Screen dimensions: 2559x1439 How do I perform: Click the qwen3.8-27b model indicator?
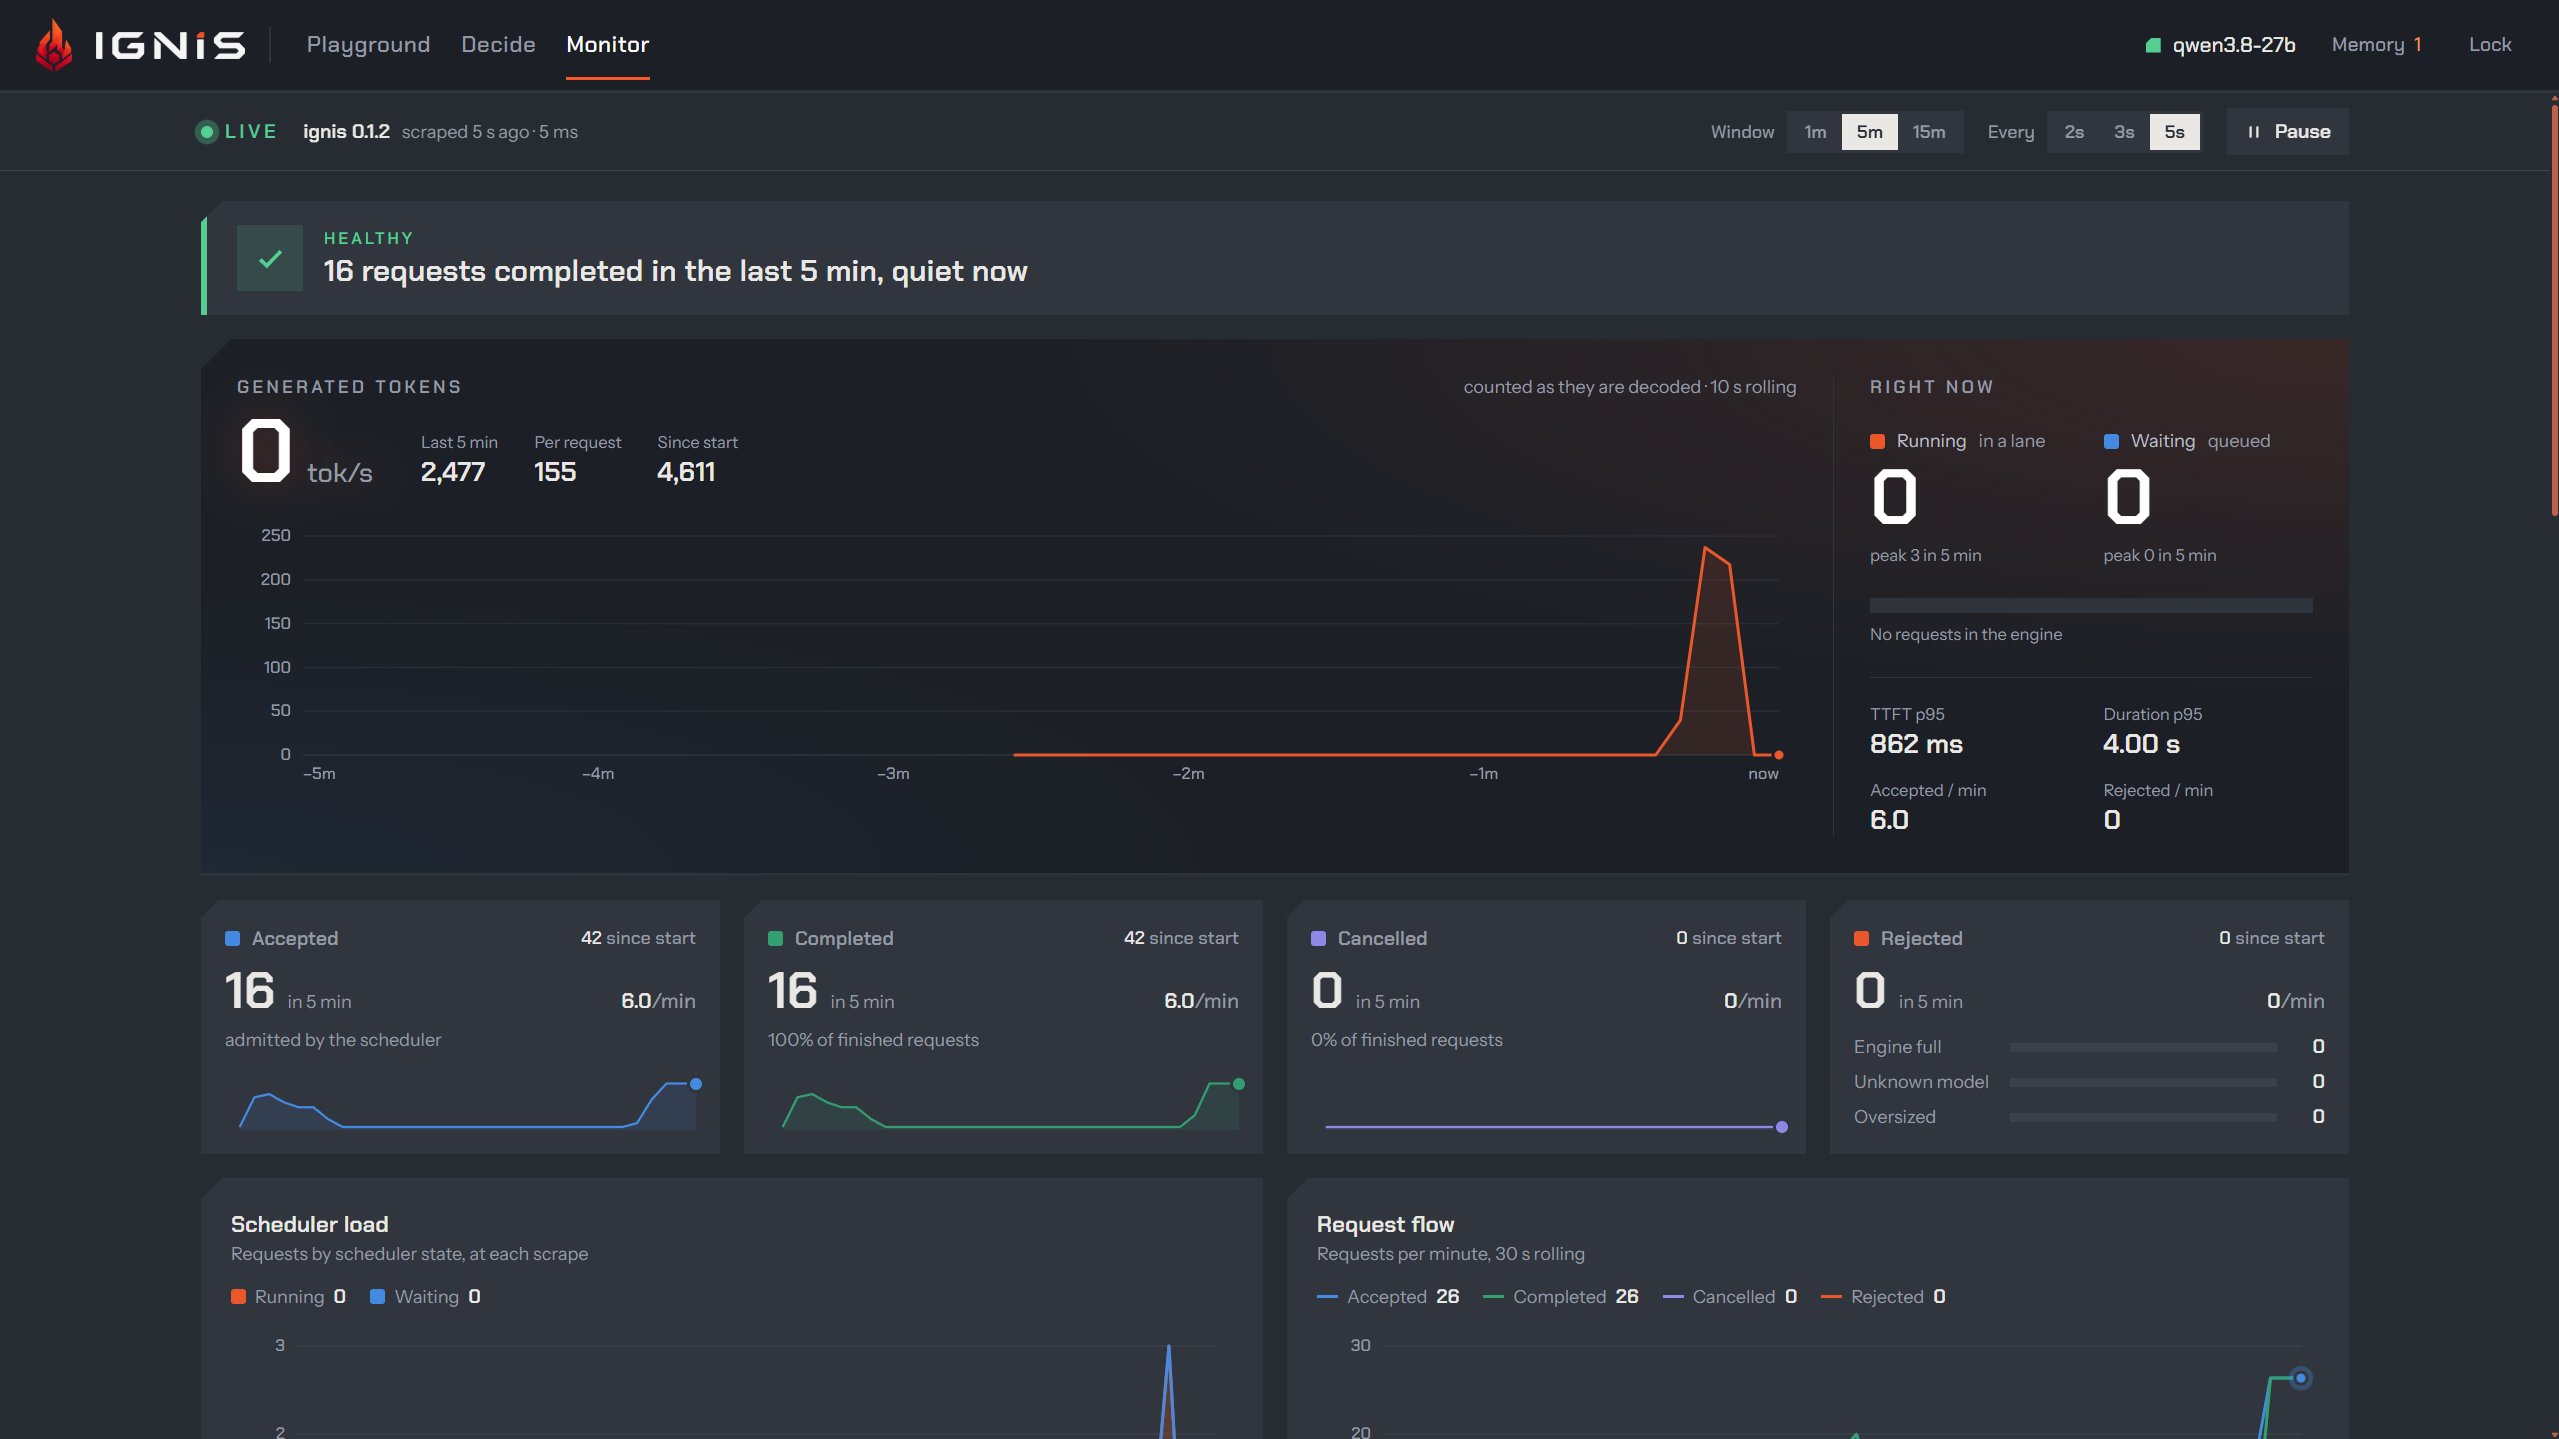click(x=2220, y=45)
